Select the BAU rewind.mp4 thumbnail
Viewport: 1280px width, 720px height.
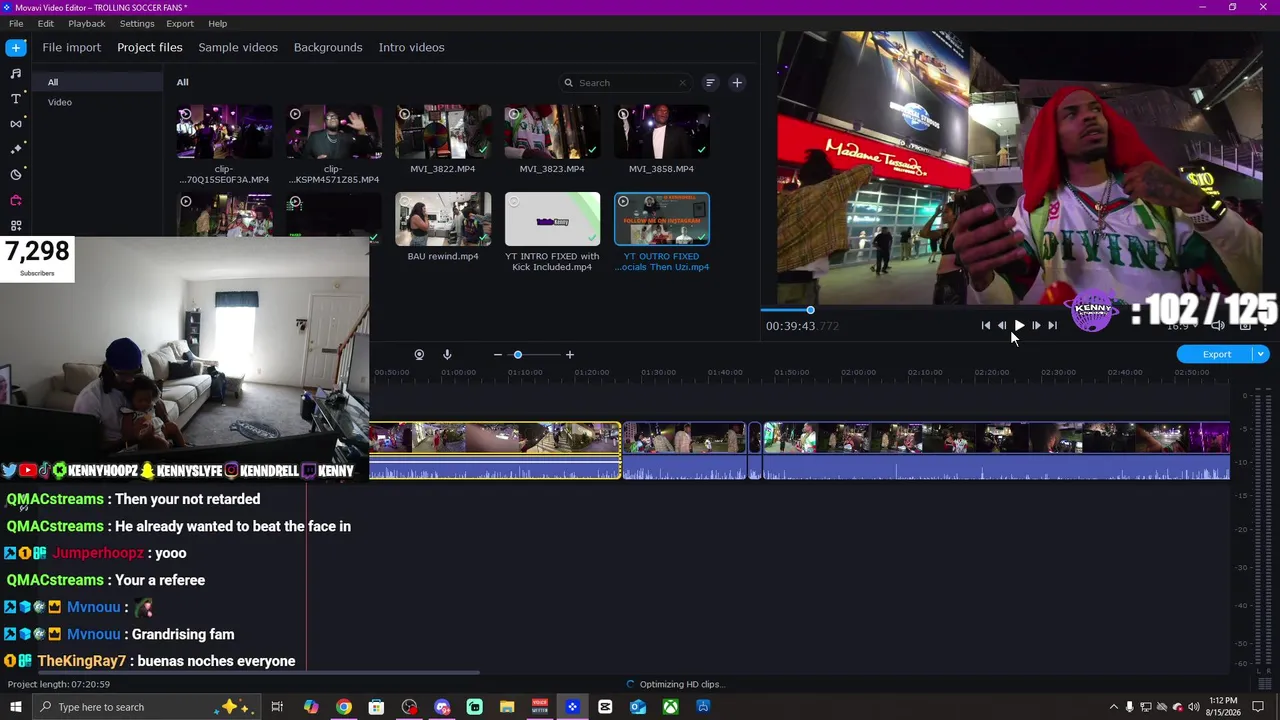tap(443, 219)
